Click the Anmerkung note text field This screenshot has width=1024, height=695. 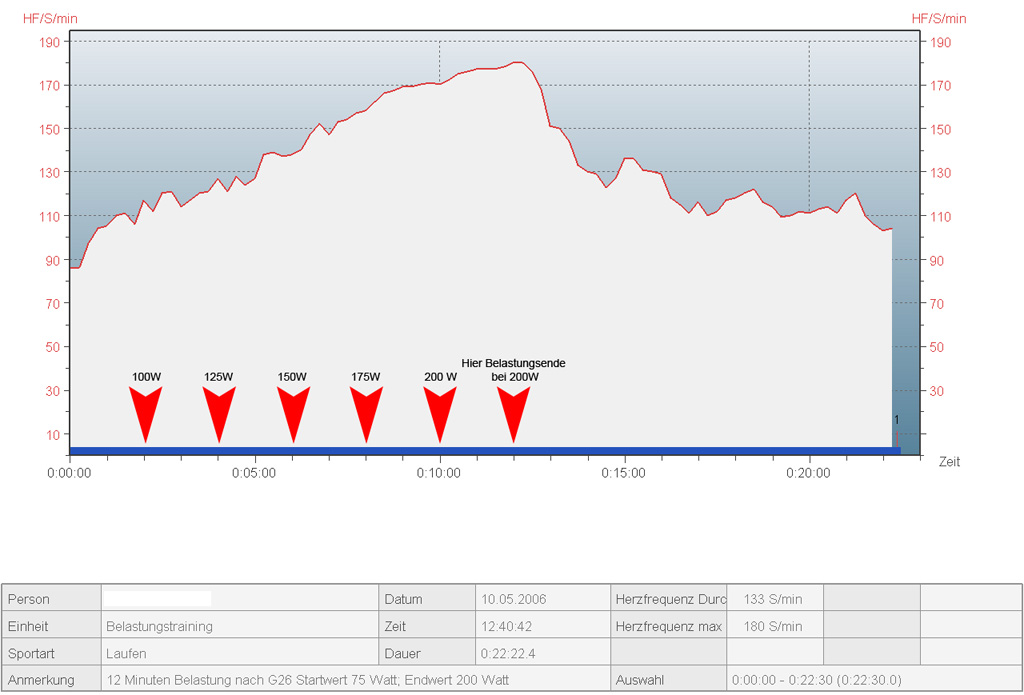pos(308,680)
